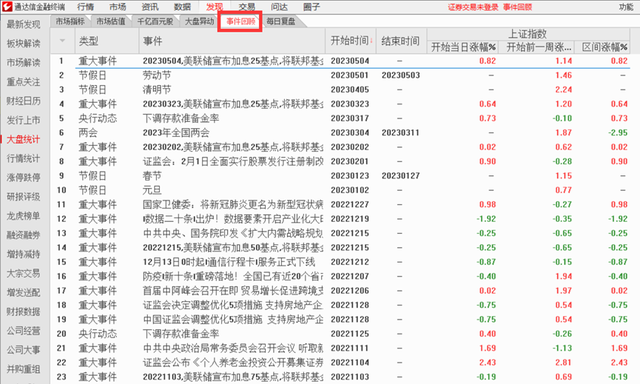
Task: Select 融资融券 in the sidebar
Action: coord(23,235)
